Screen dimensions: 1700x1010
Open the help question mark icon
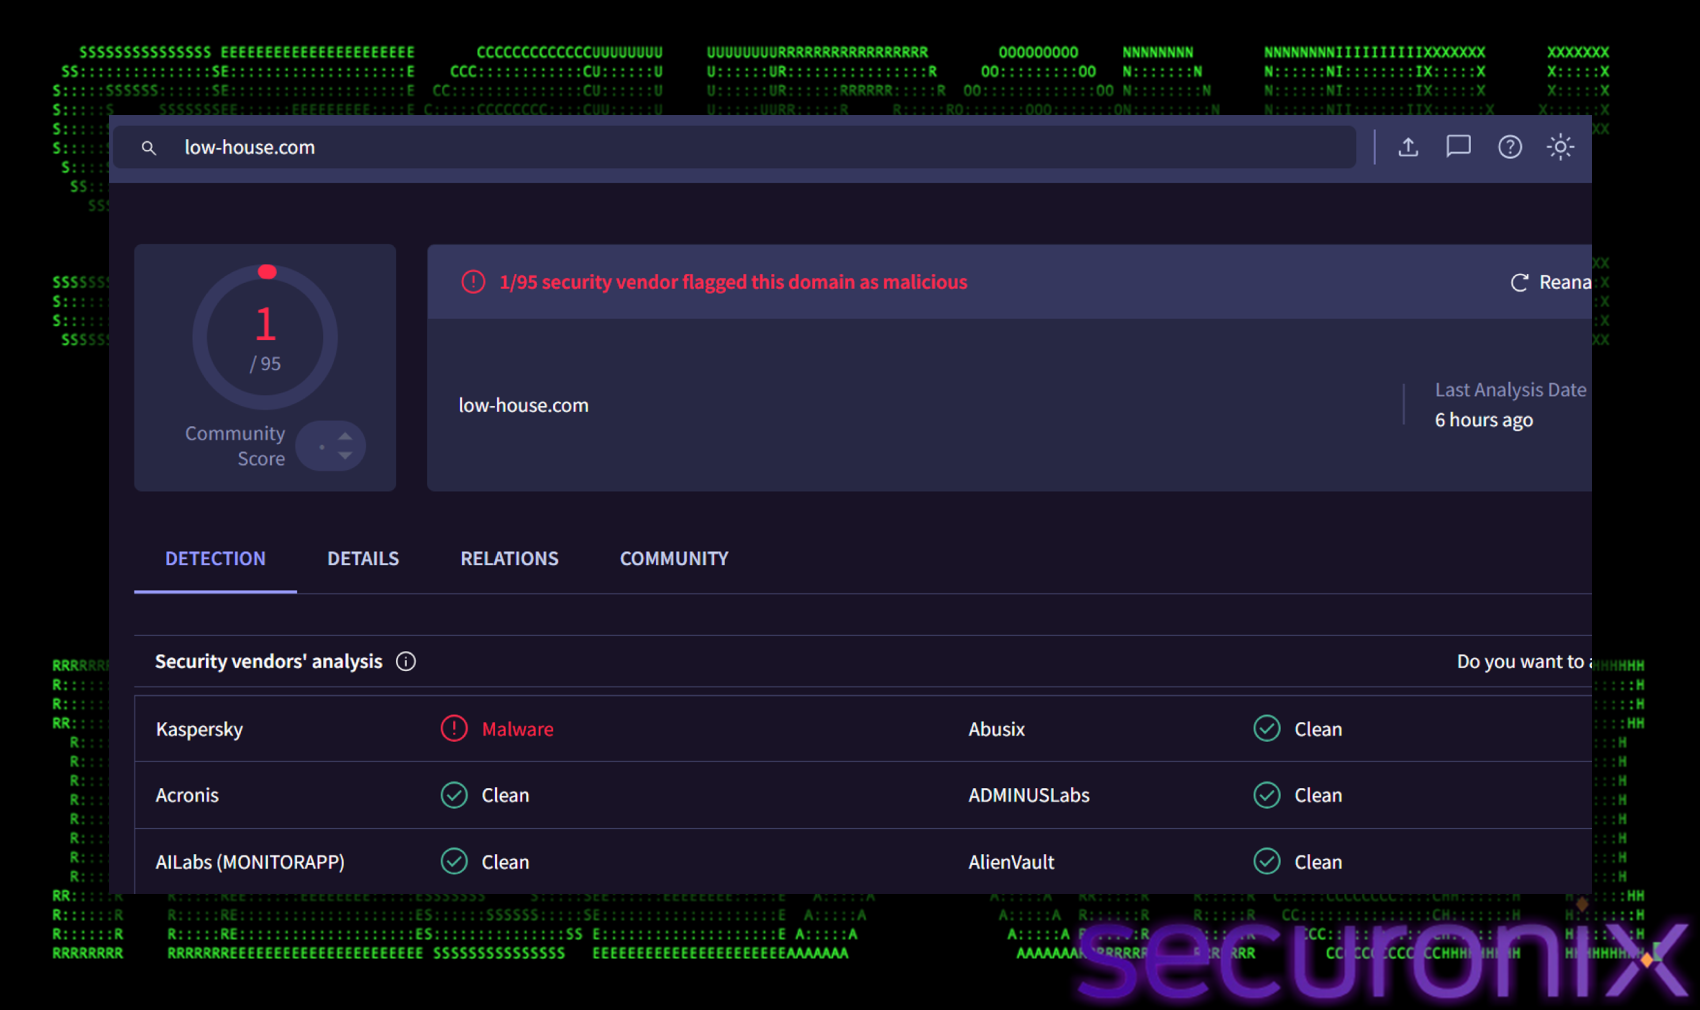(x=1509, y=147)
